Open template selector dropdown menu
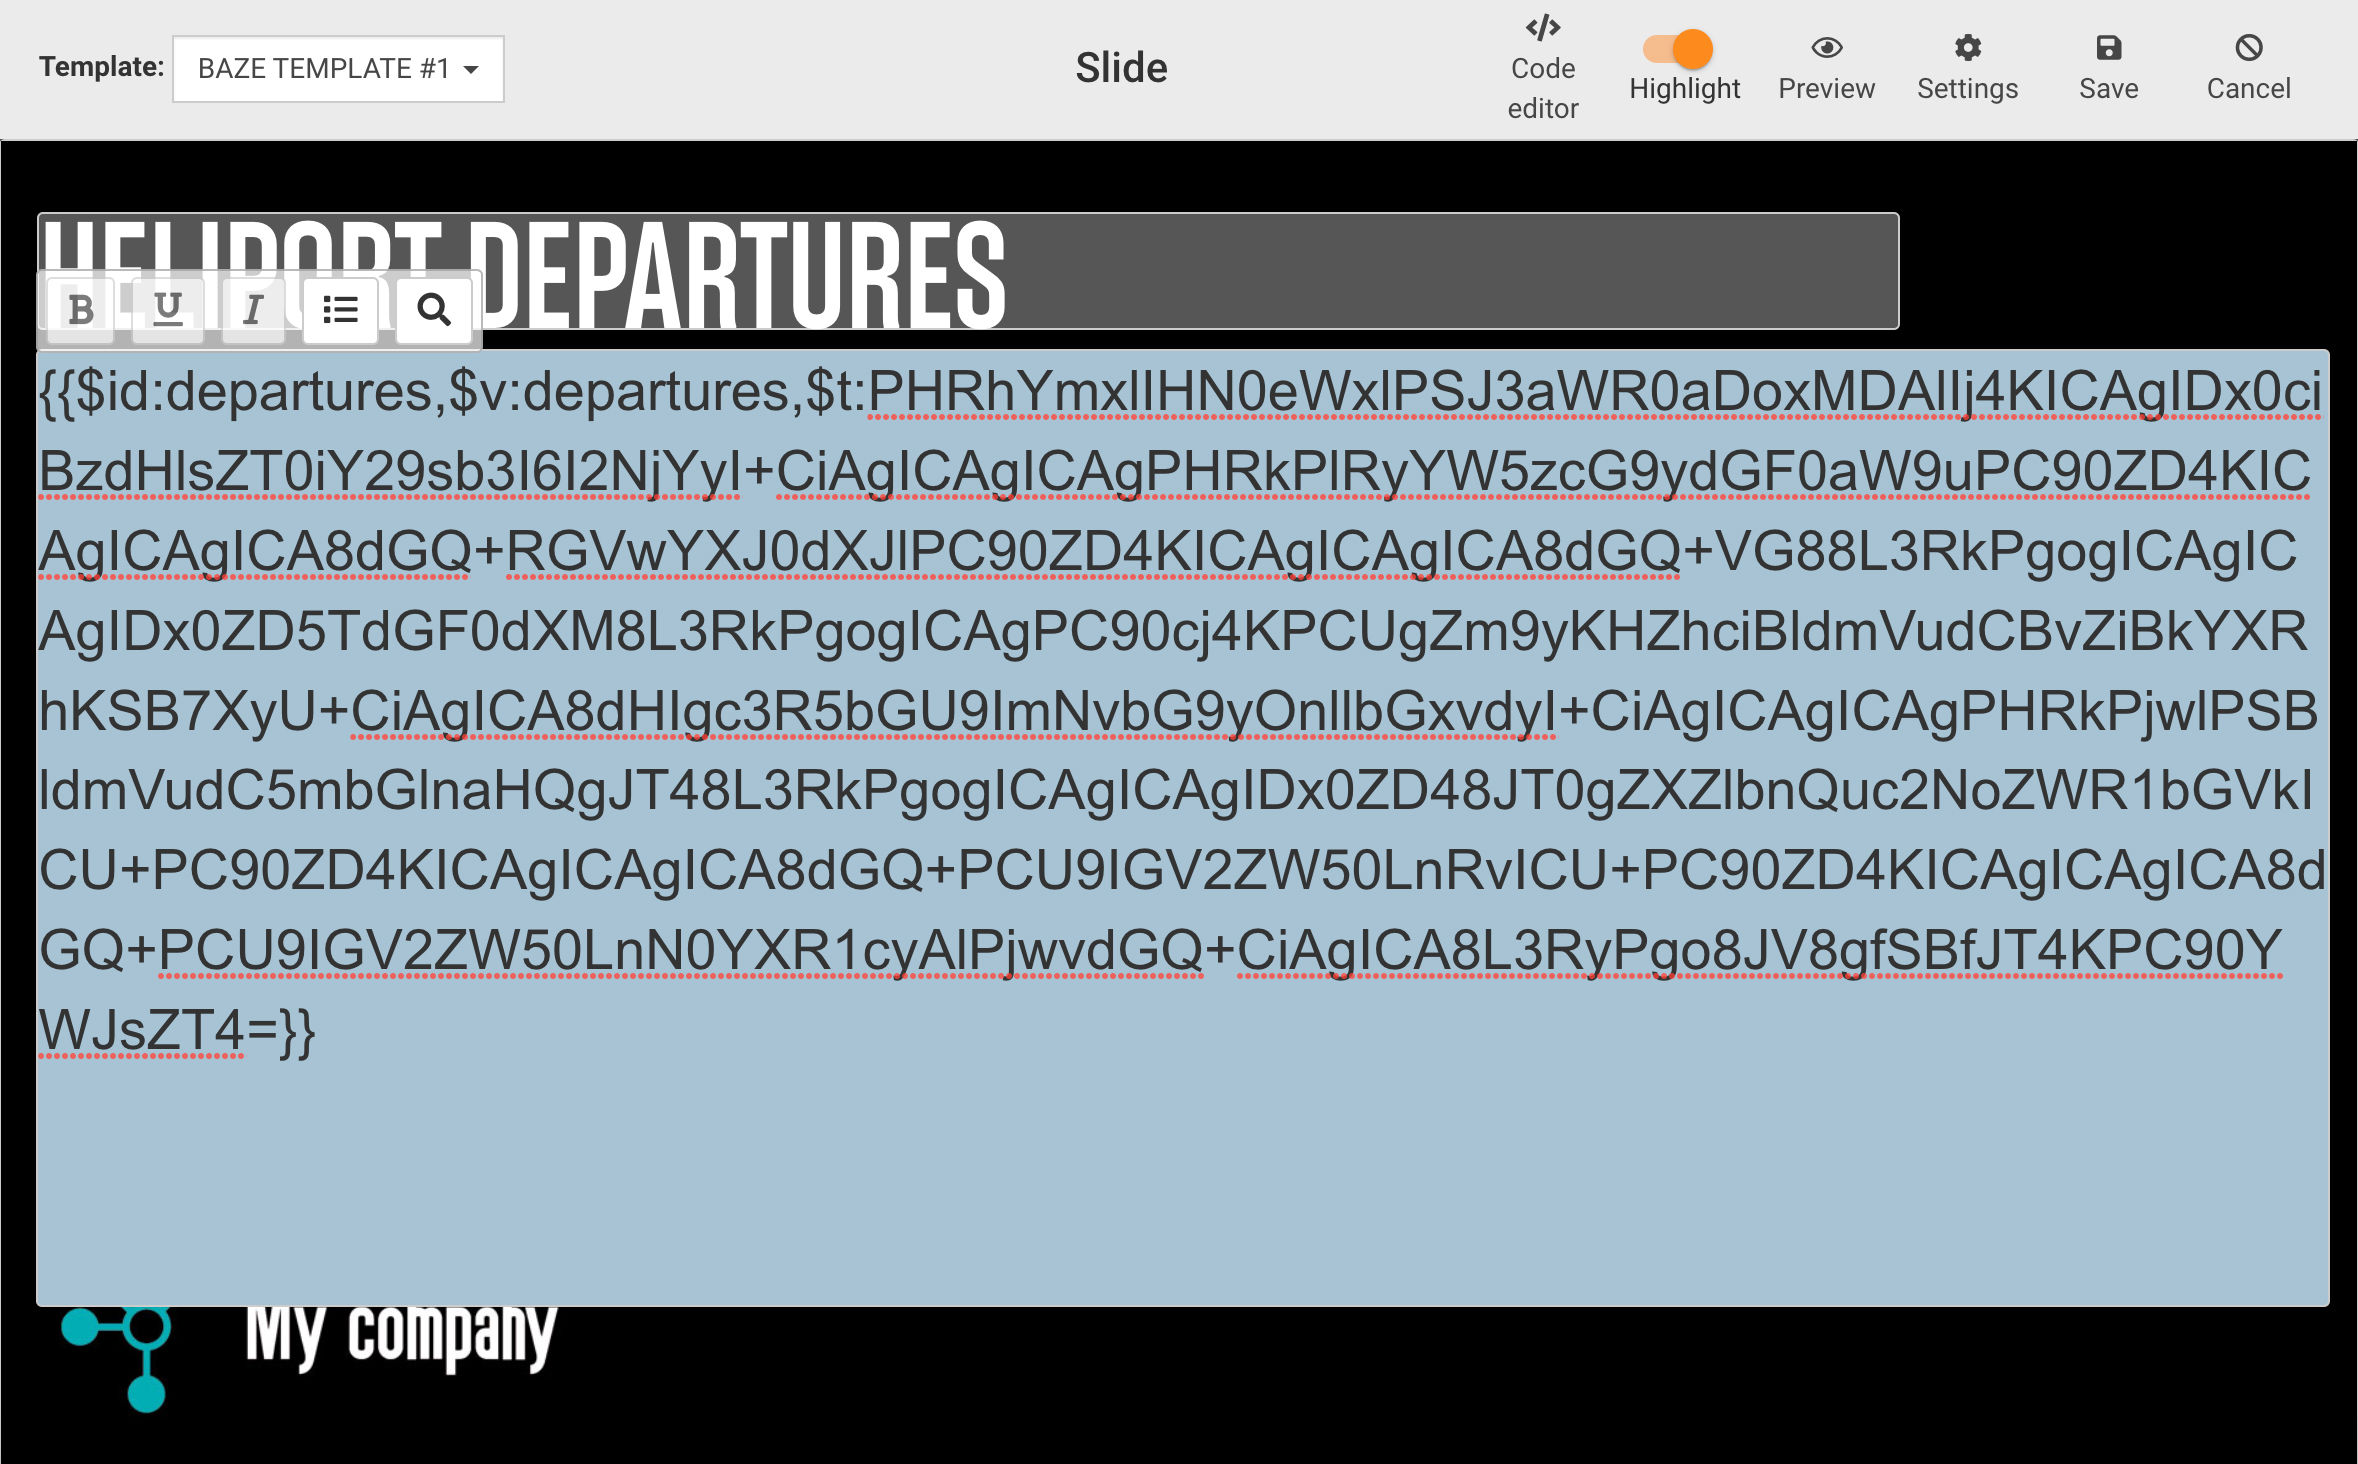This screenshot has width=2358, height=1464. 336,69
